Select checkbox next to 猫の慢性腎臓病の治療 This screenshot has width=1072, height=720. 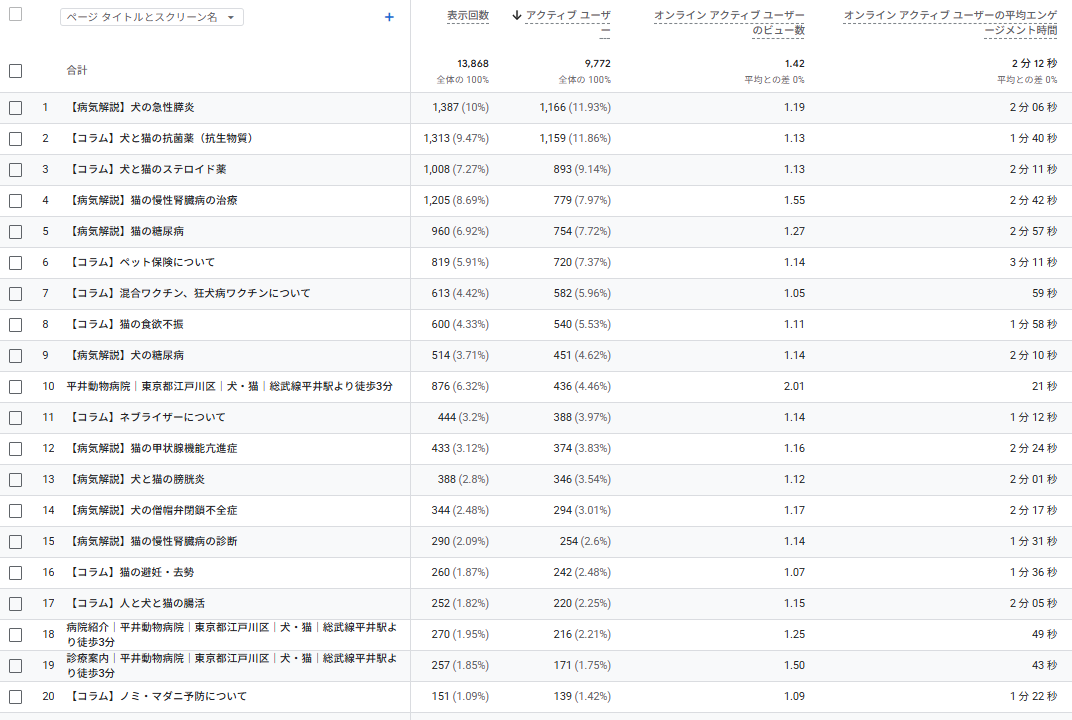(x=16, y=201)
